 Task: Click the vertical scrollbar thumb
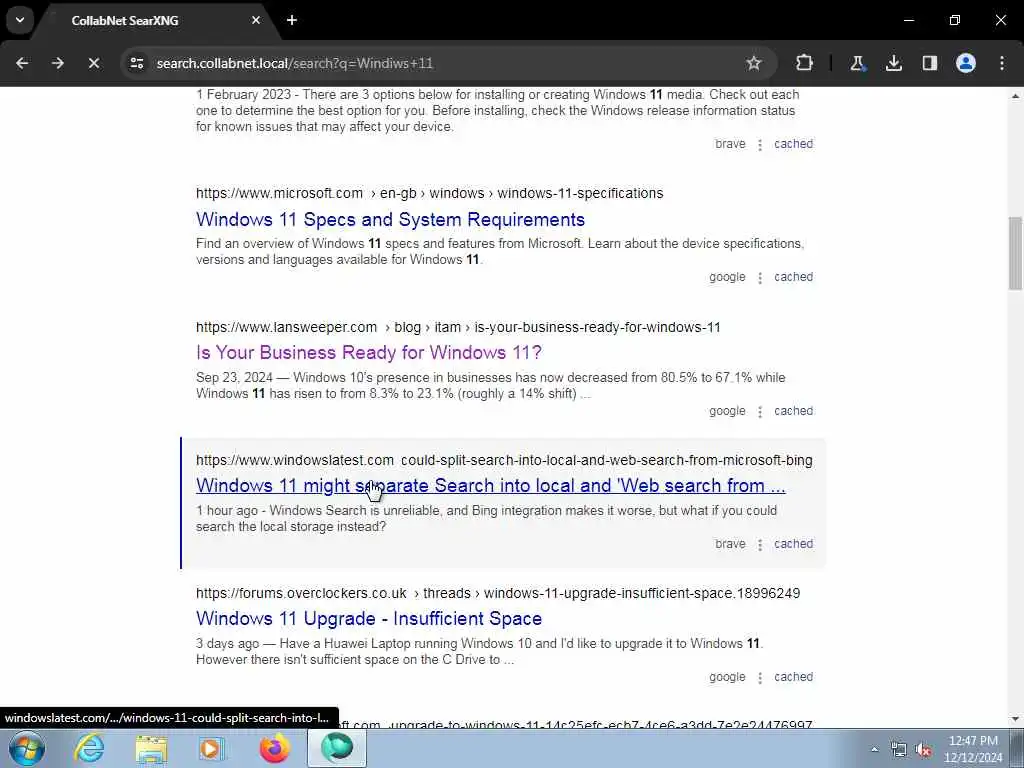[x=1015, y=253]
